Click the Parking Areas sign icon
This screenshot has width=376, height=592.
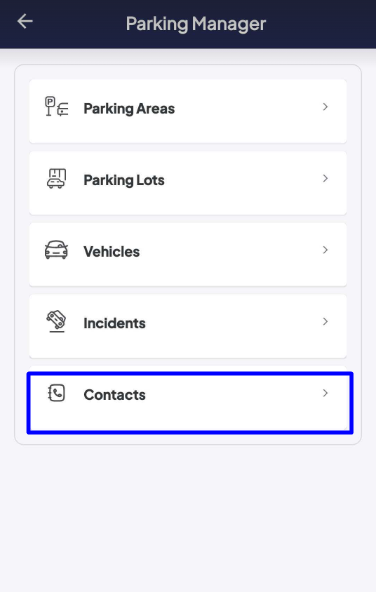click(57, 106)
